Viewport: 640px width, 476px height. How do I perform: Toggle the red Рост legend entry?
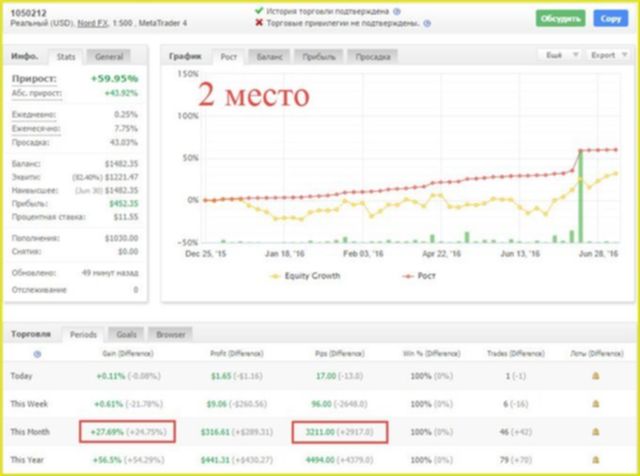pyautogui.click(x=419, y=276)
